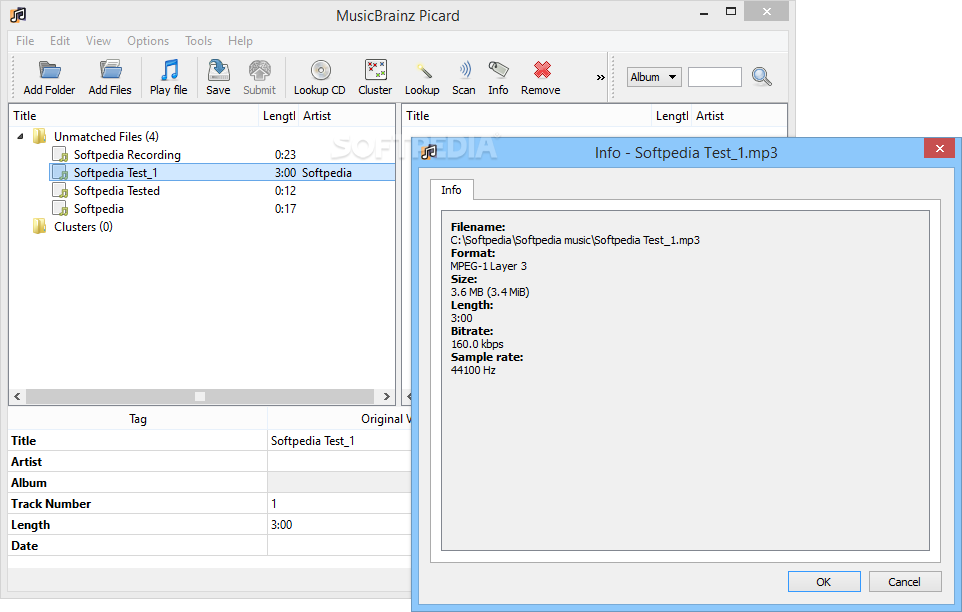Click the Submit toolbar icon
The height and width of the screenshot is (612, 962).
pyautogui.click(x=260, y=70)
